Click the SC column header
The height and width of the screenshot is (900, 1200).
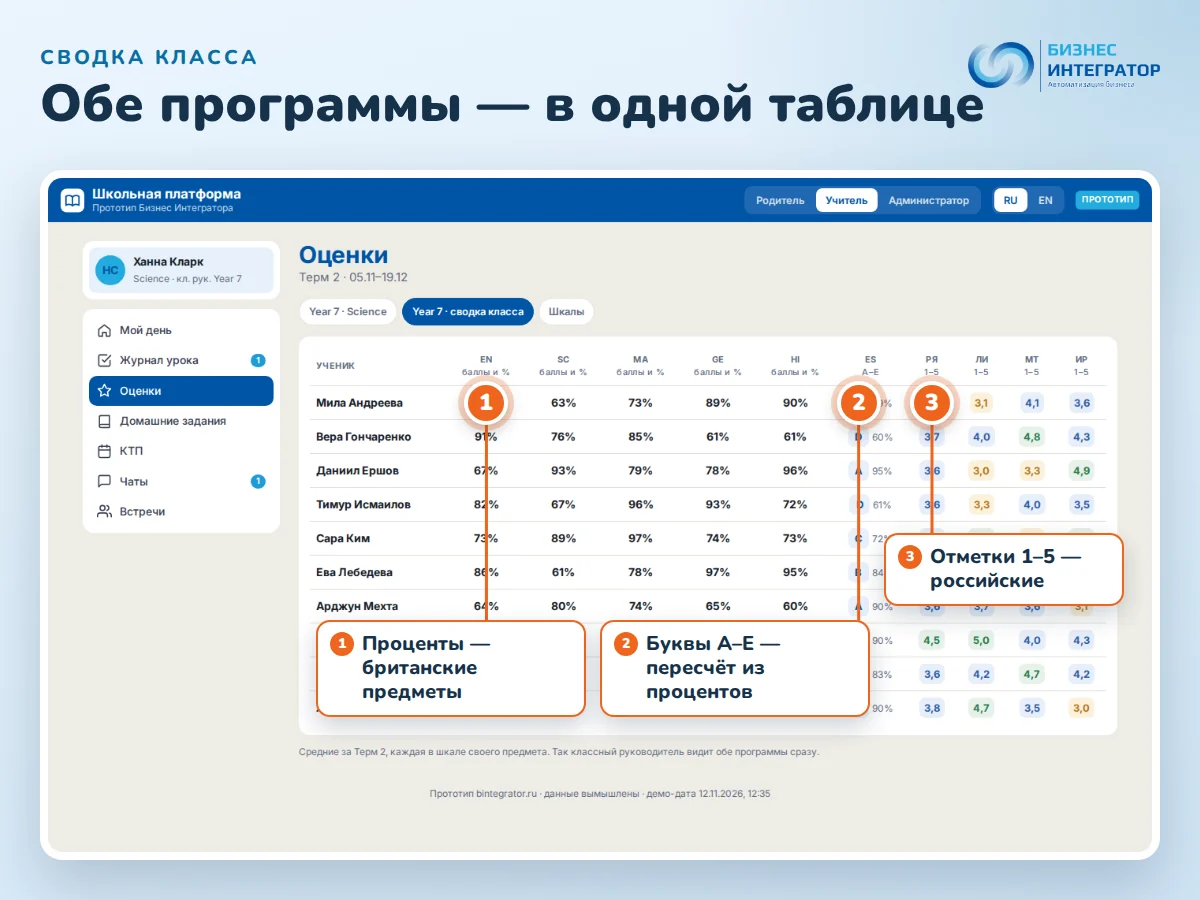click(563, 365)
